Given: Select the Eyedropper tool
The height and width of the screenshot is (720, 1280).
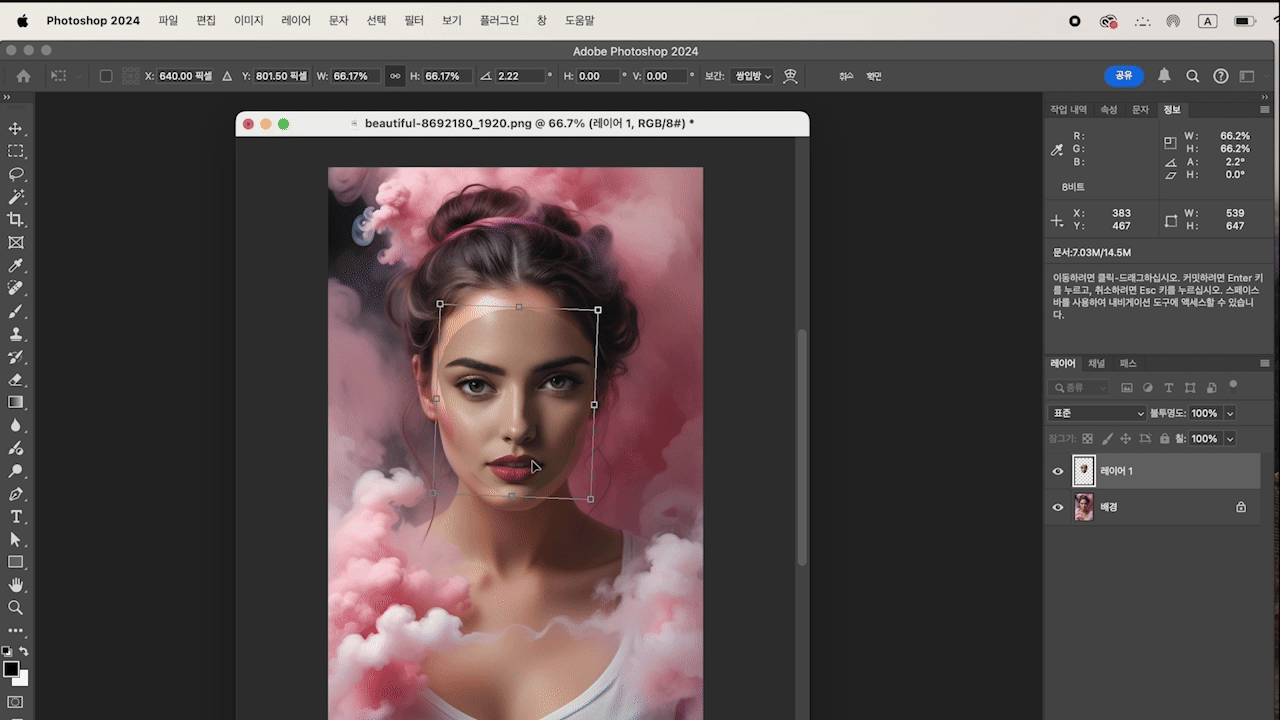Looking at the screenshot, I should pos(16,266).
